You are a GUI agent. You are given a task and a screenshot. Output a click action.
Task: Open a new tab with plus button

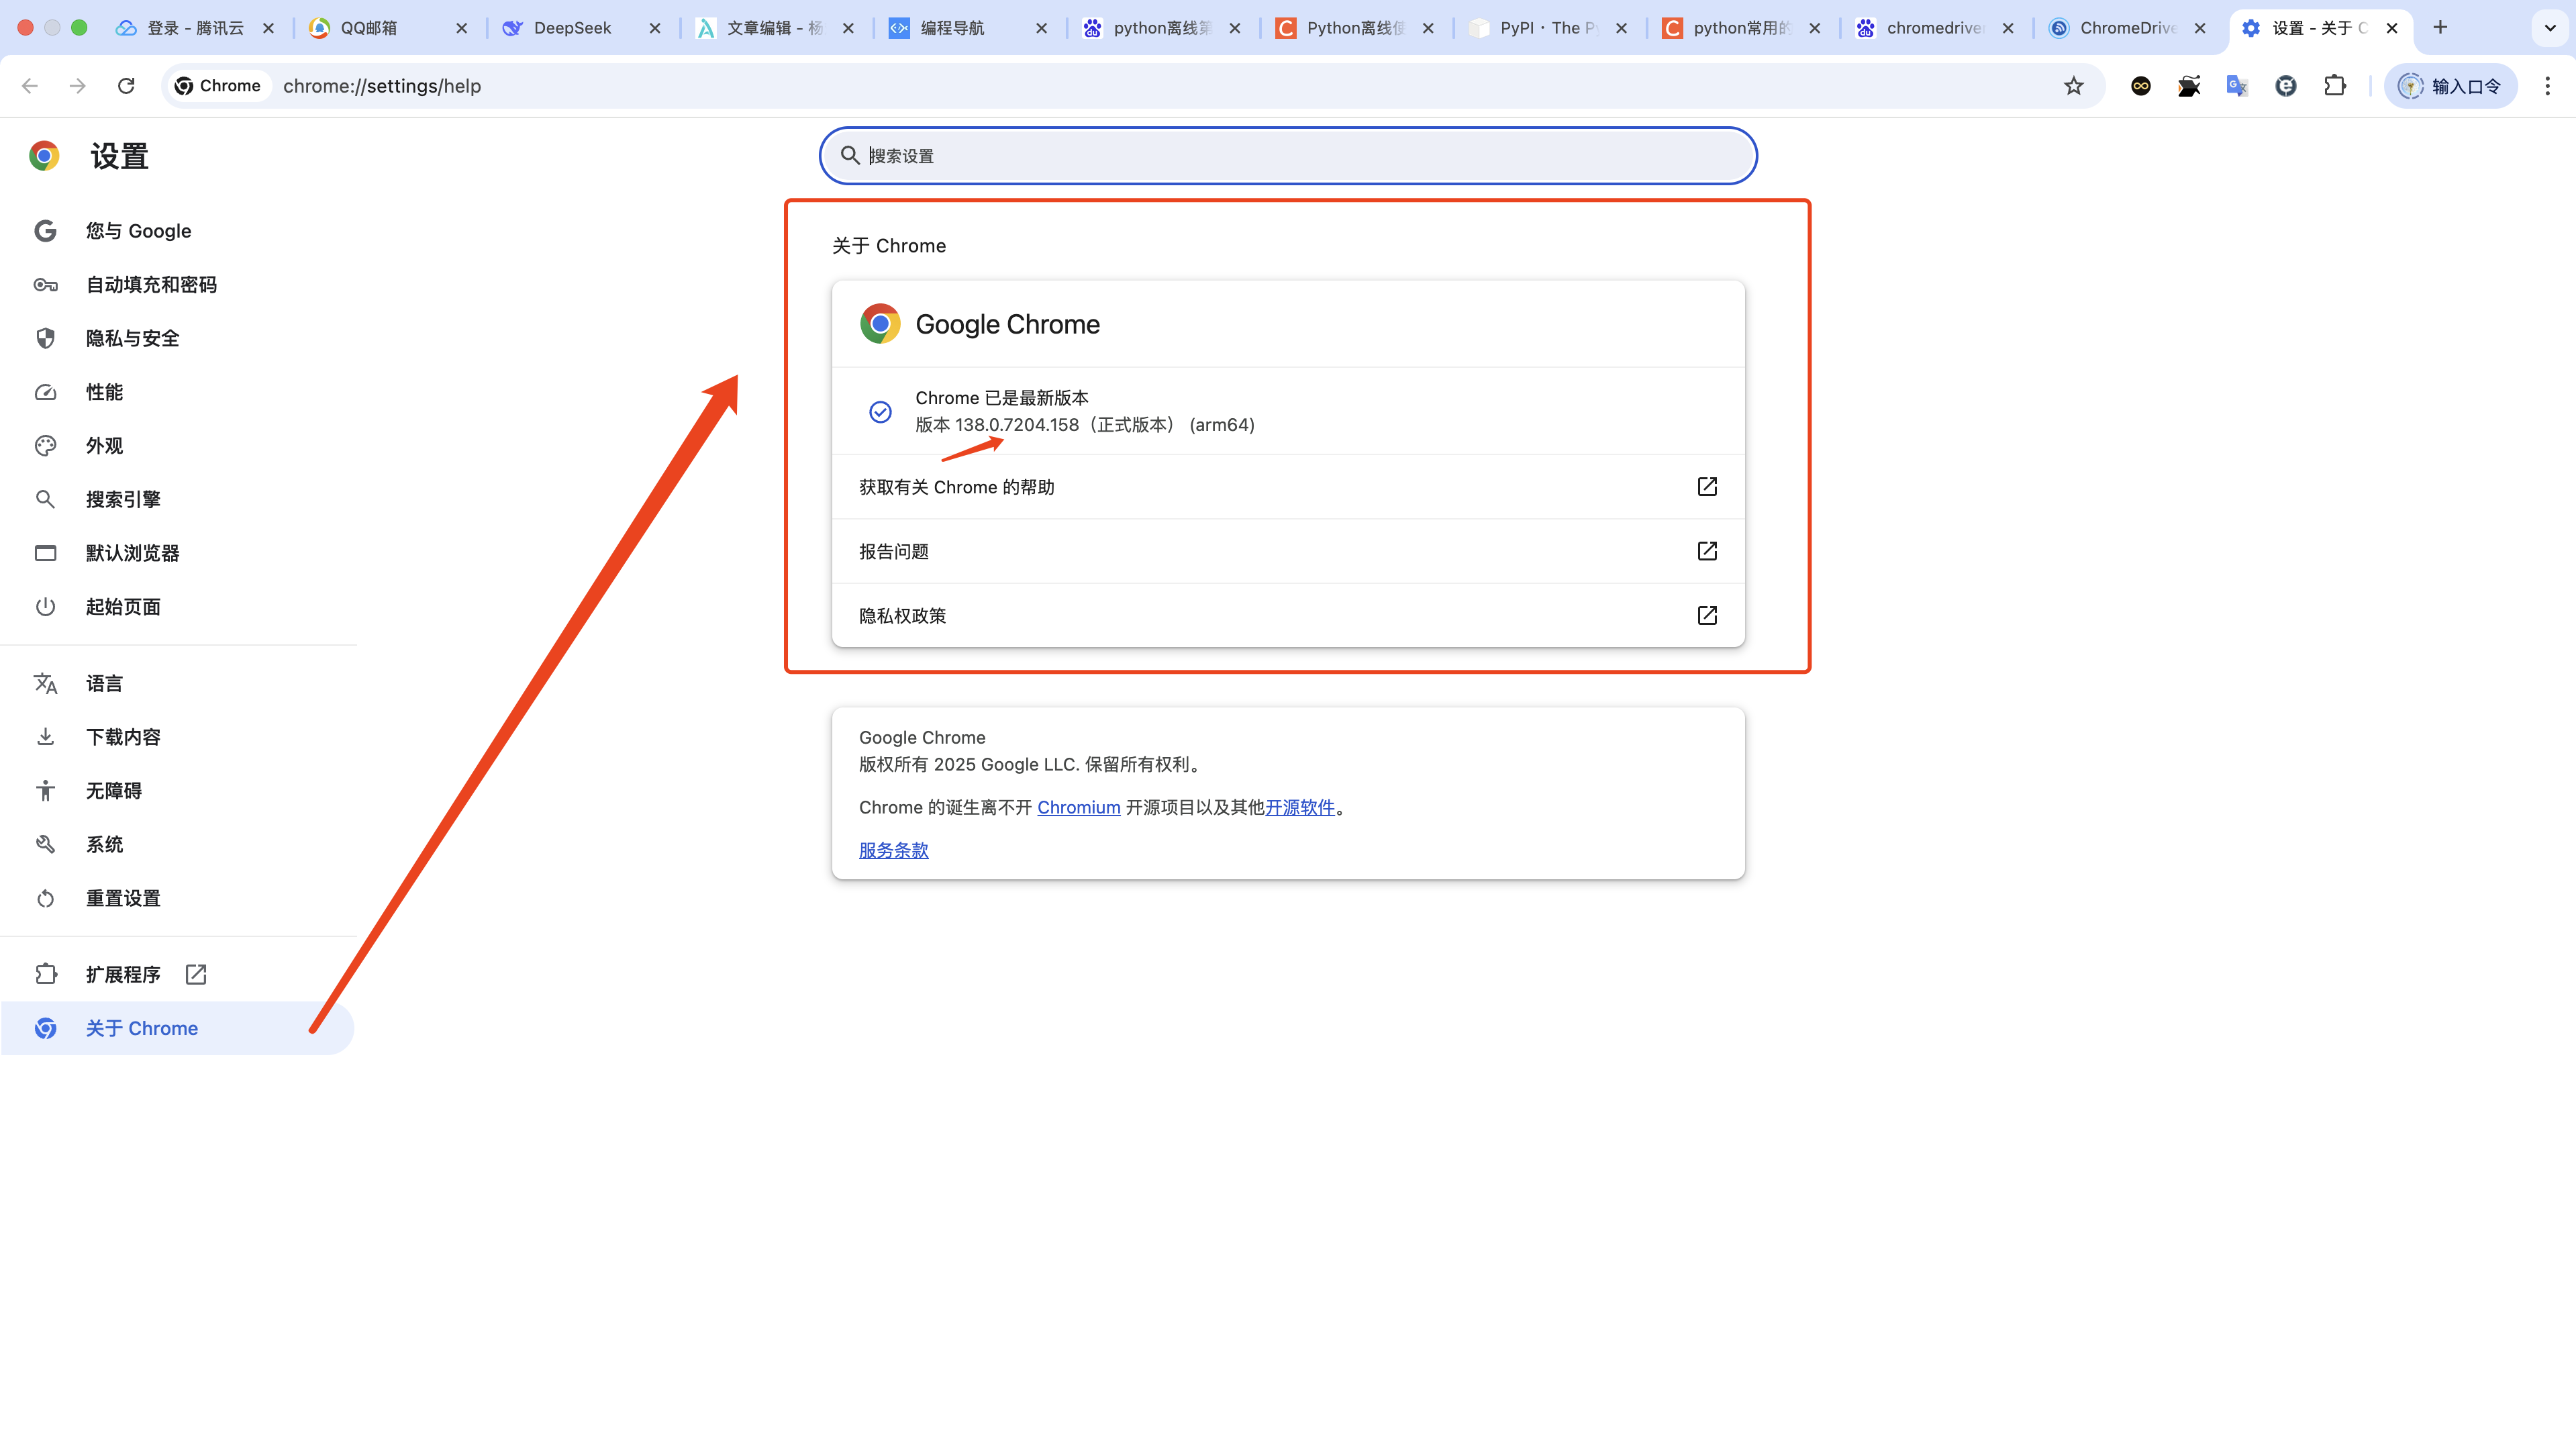pyautogui.click(x=2440, y=28)
